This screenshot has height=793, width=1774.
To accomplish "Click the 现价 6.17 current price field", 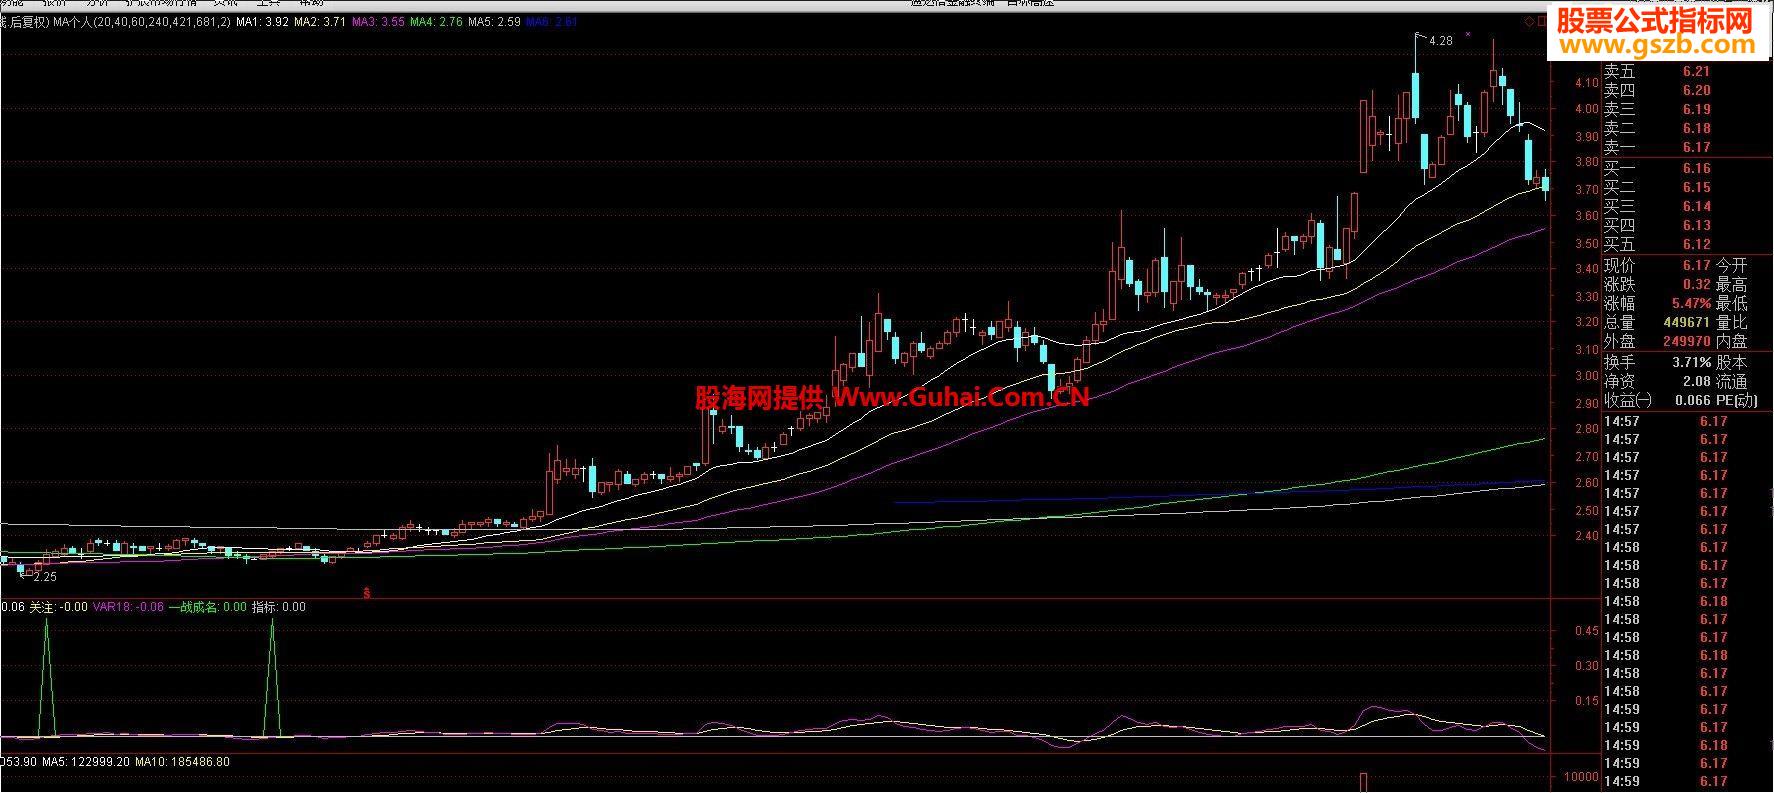I will point(1658,265).
